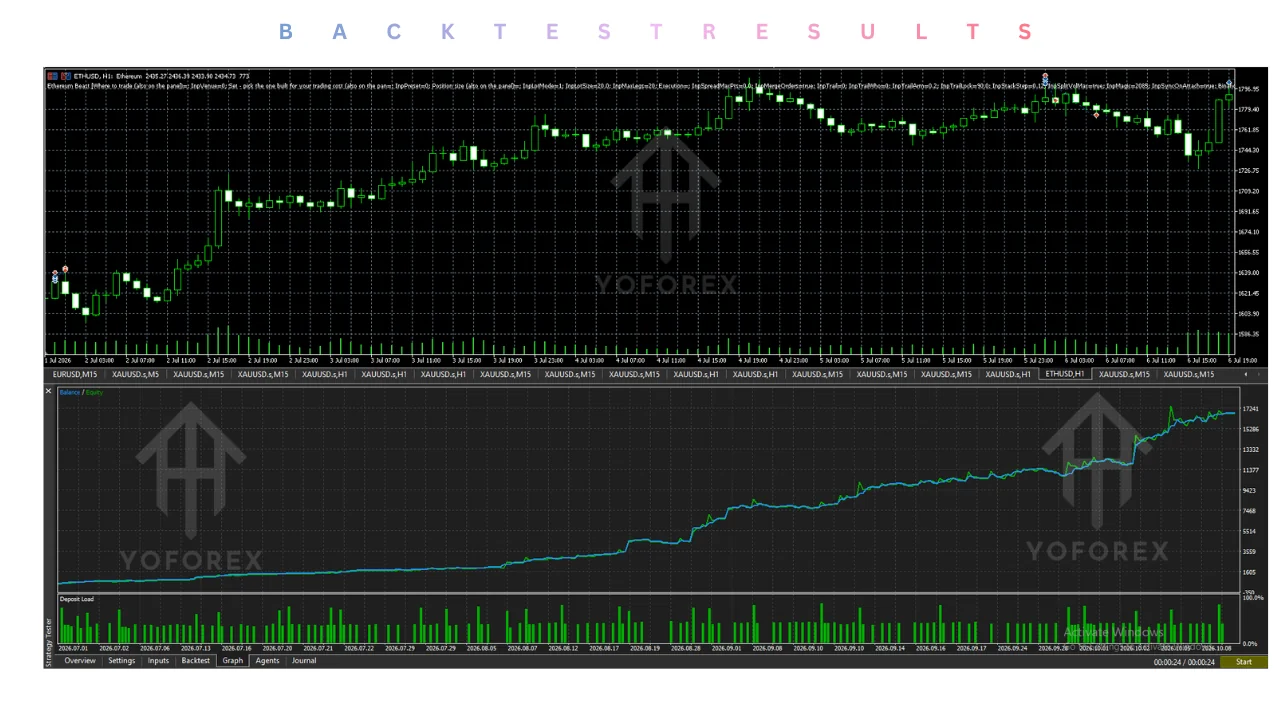Switch to the Settings tab
Screen dimensions: 1280x720
(x=122, y=661)
